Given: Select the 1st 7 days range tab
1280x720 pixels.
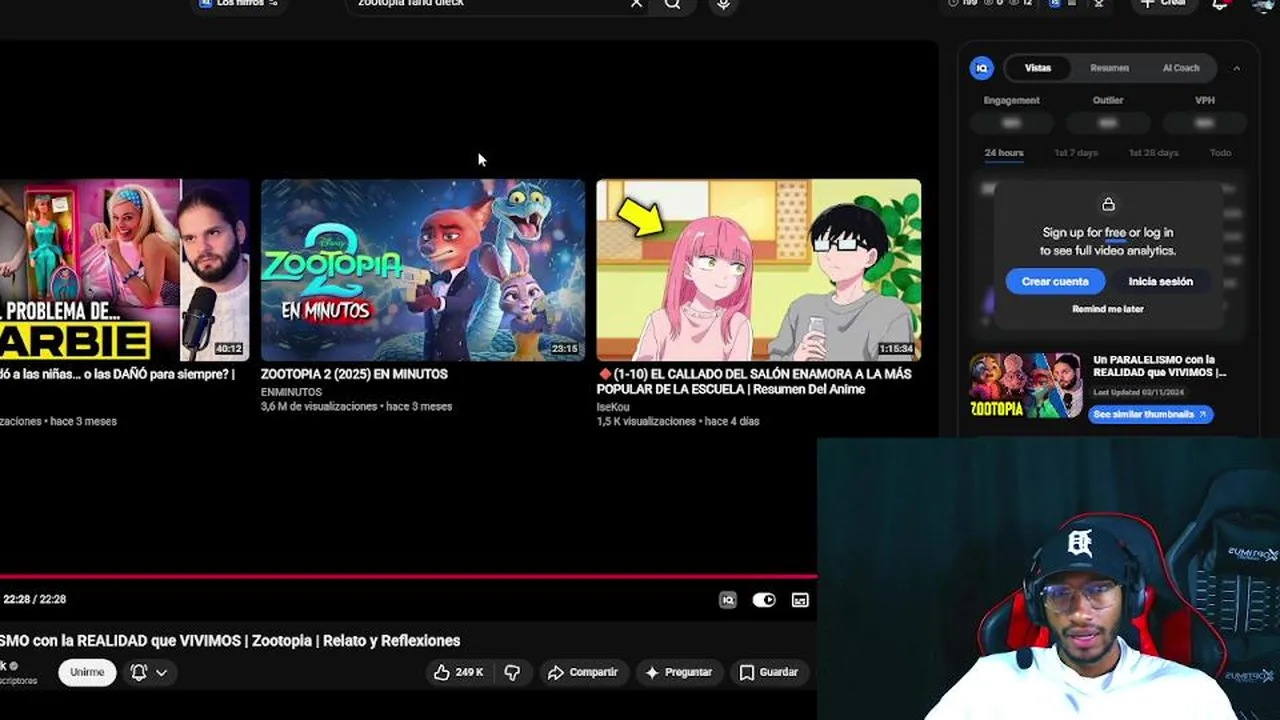Looking at the screenshot, I should 1076,153.
